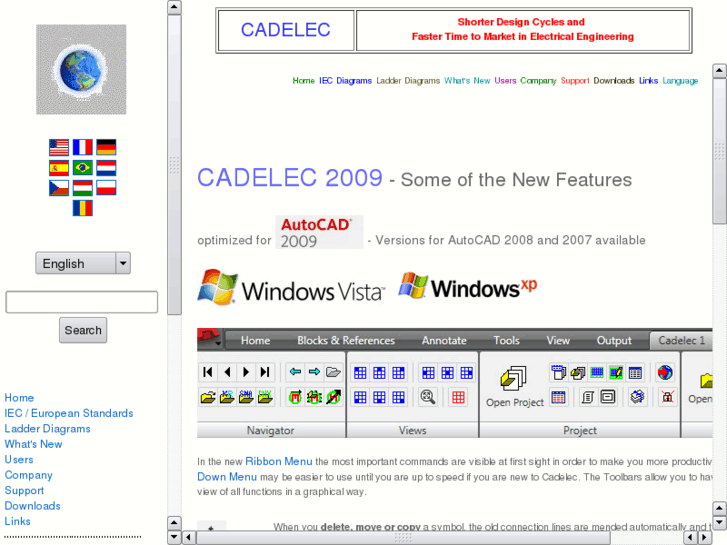This screenshot has height=545, width=727.
Task: Select the German flag
Action: [x=106, y=147]
